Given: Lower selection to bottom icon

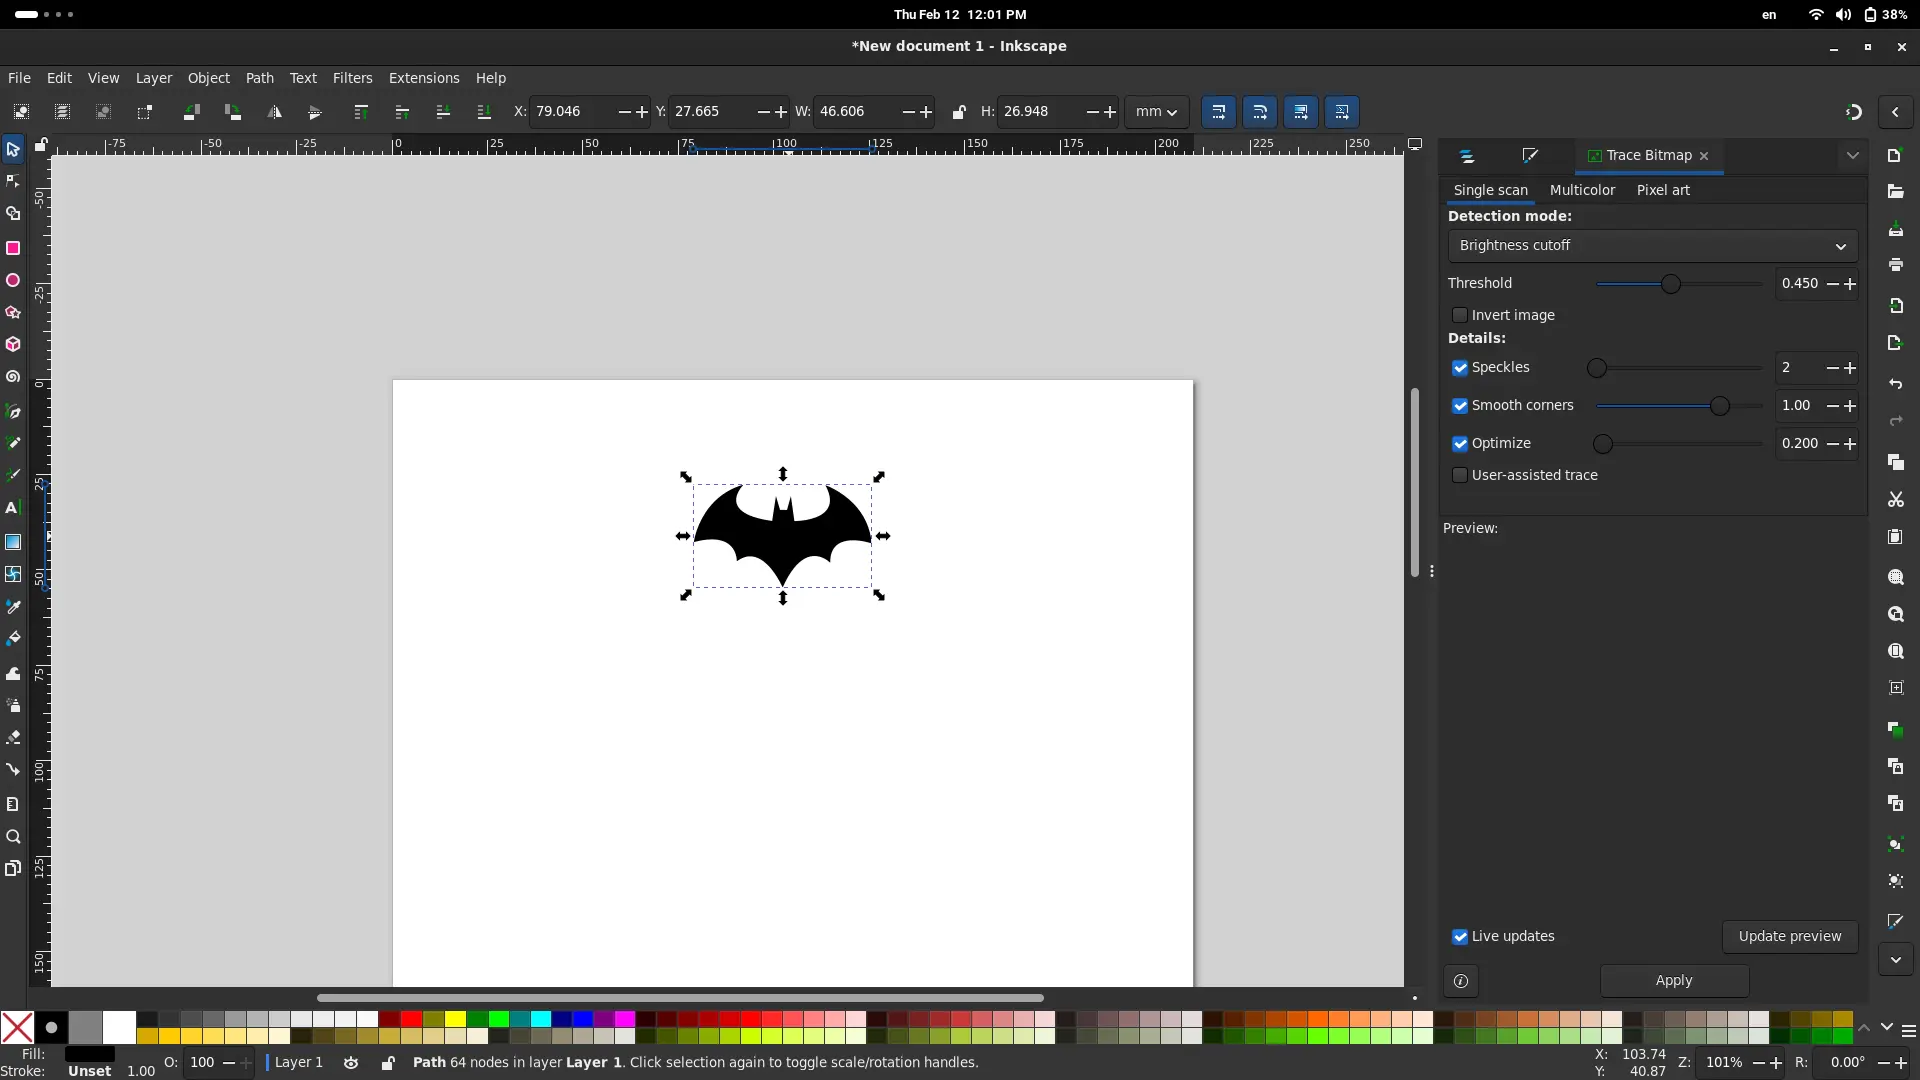Looking at the screenshot, I should click(484, 112).
